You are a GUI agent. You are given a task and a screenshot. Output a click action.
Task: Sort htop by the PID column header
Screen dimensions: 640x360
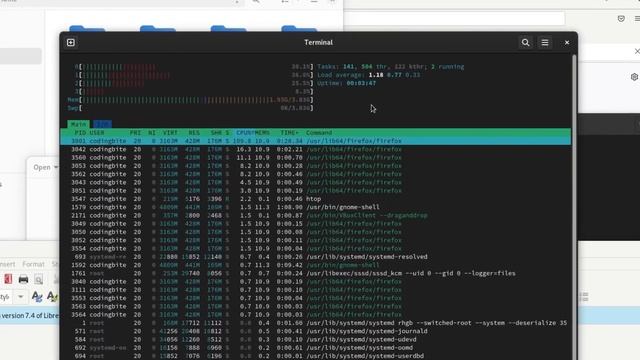point(80,133)
